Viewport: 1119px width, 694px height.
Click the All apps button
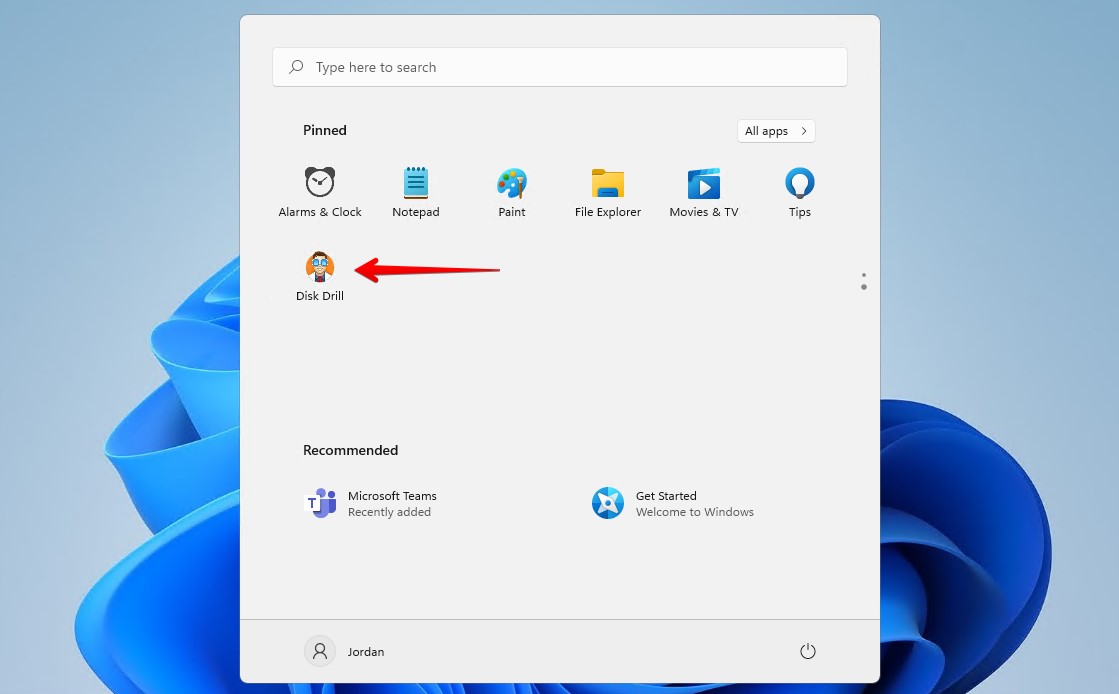[x=776, y=130]
